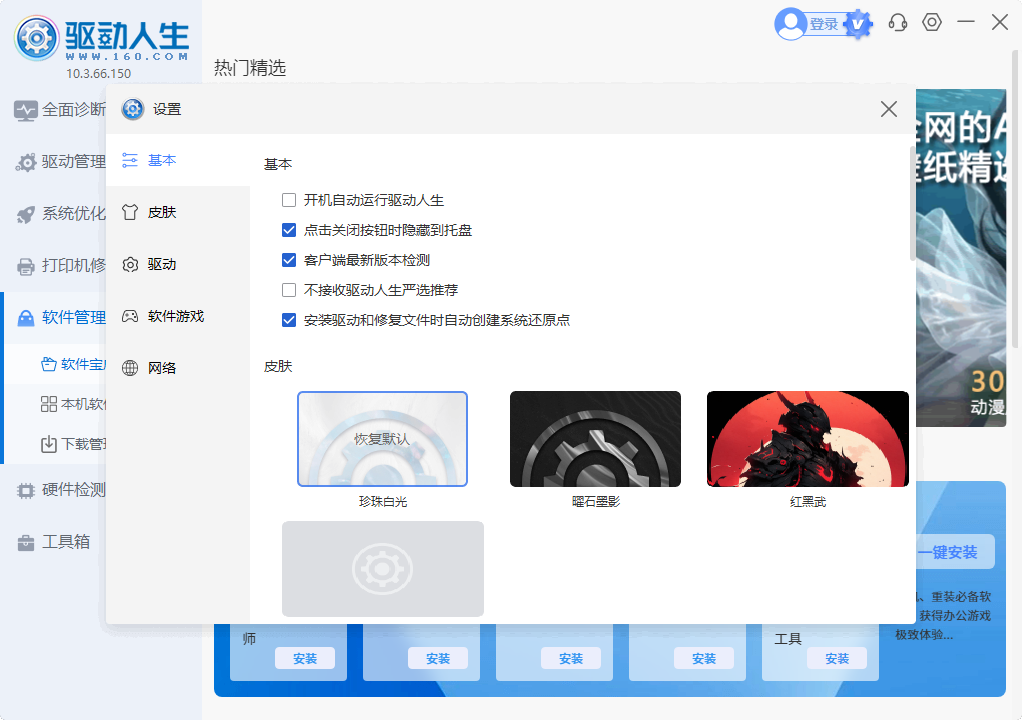Viewport: 1022px width, 720px height.
Task: Click version number 10.3.66.150
Action: point(98,74)
